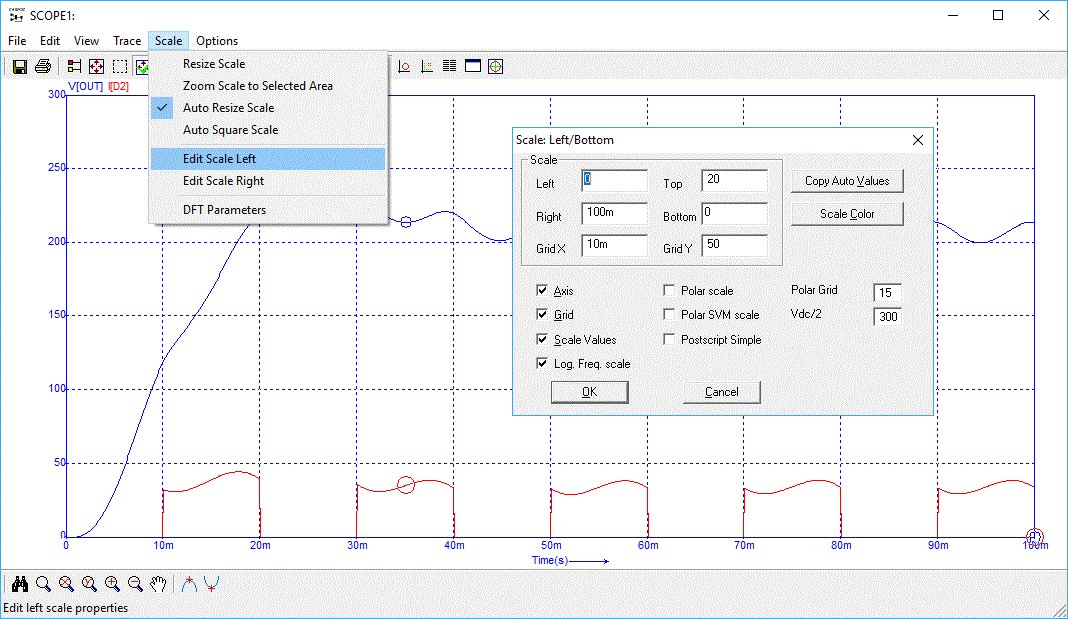Open the View menu

(x=86, y=41)
